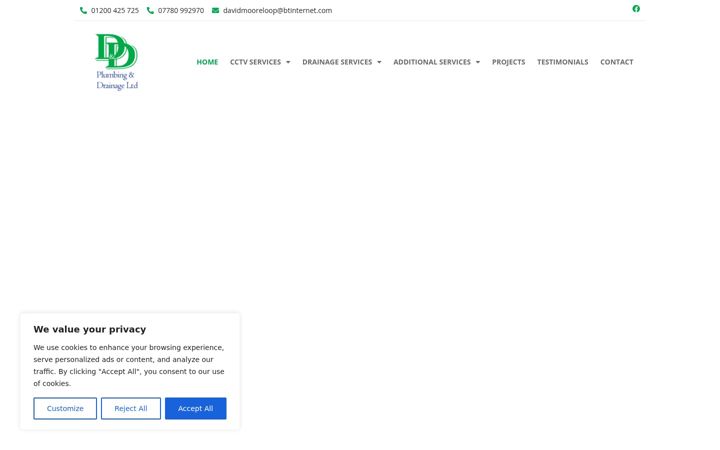720x450 pixels.
Task: Call landline number 01200 425 725
Action: click(x=115, y=11)
